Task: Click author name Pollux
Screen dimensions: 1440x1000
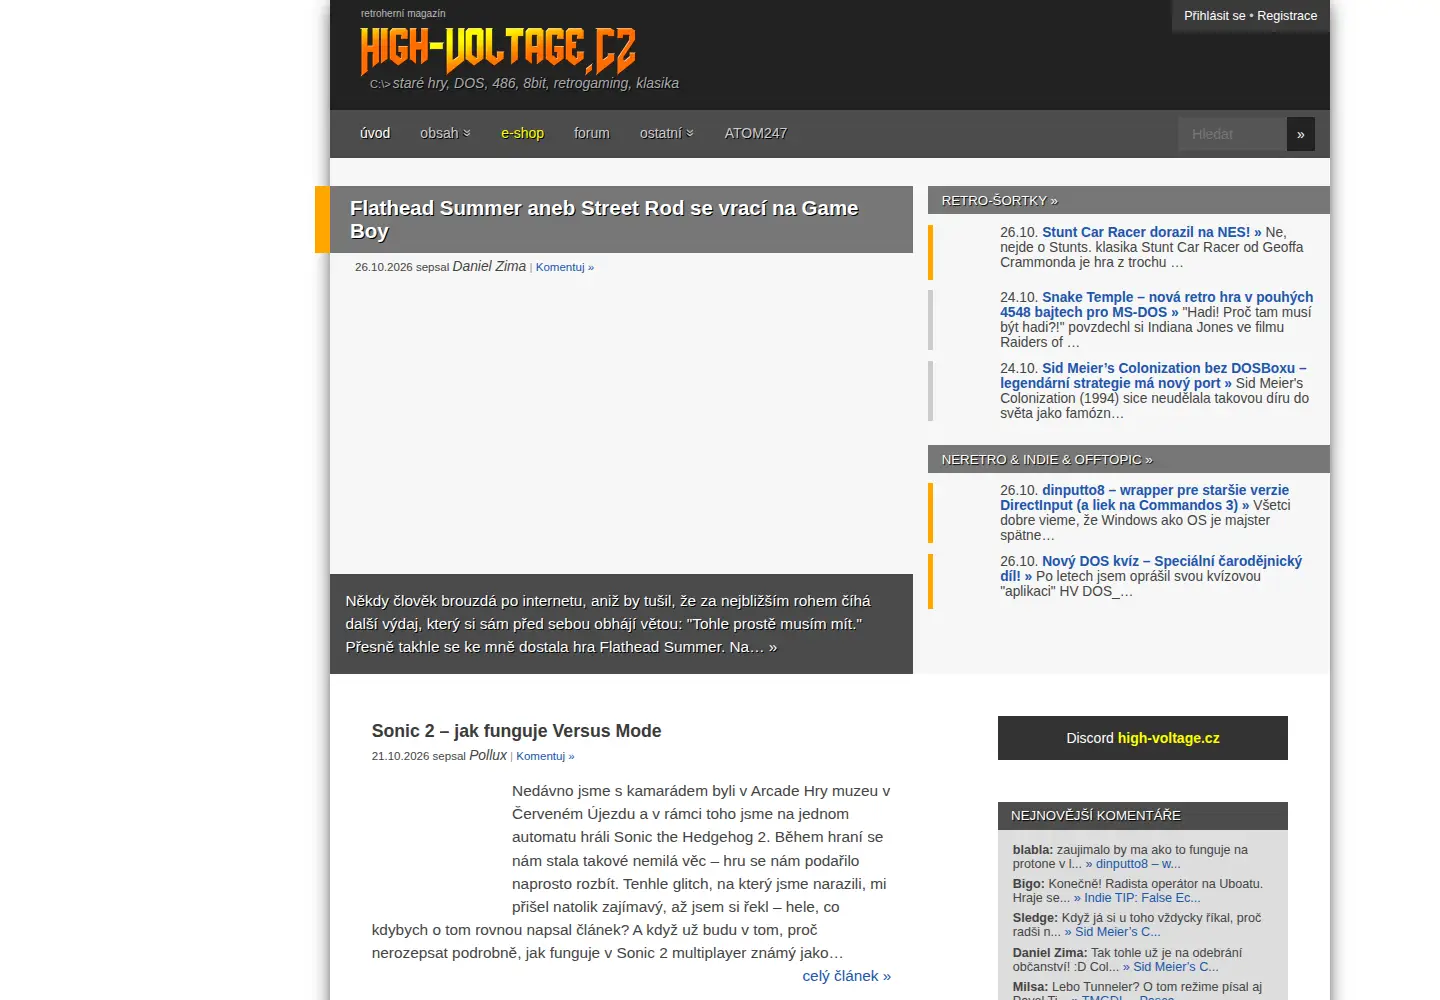Action: (488, 755)
